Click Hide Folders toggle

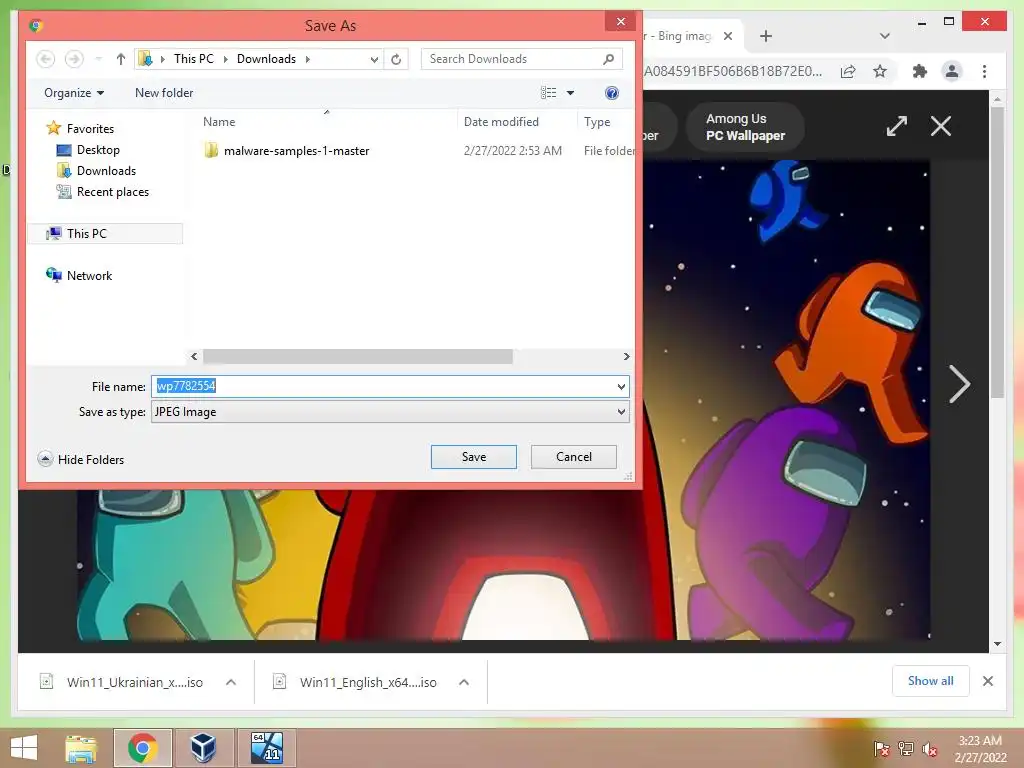coord(81,459)
